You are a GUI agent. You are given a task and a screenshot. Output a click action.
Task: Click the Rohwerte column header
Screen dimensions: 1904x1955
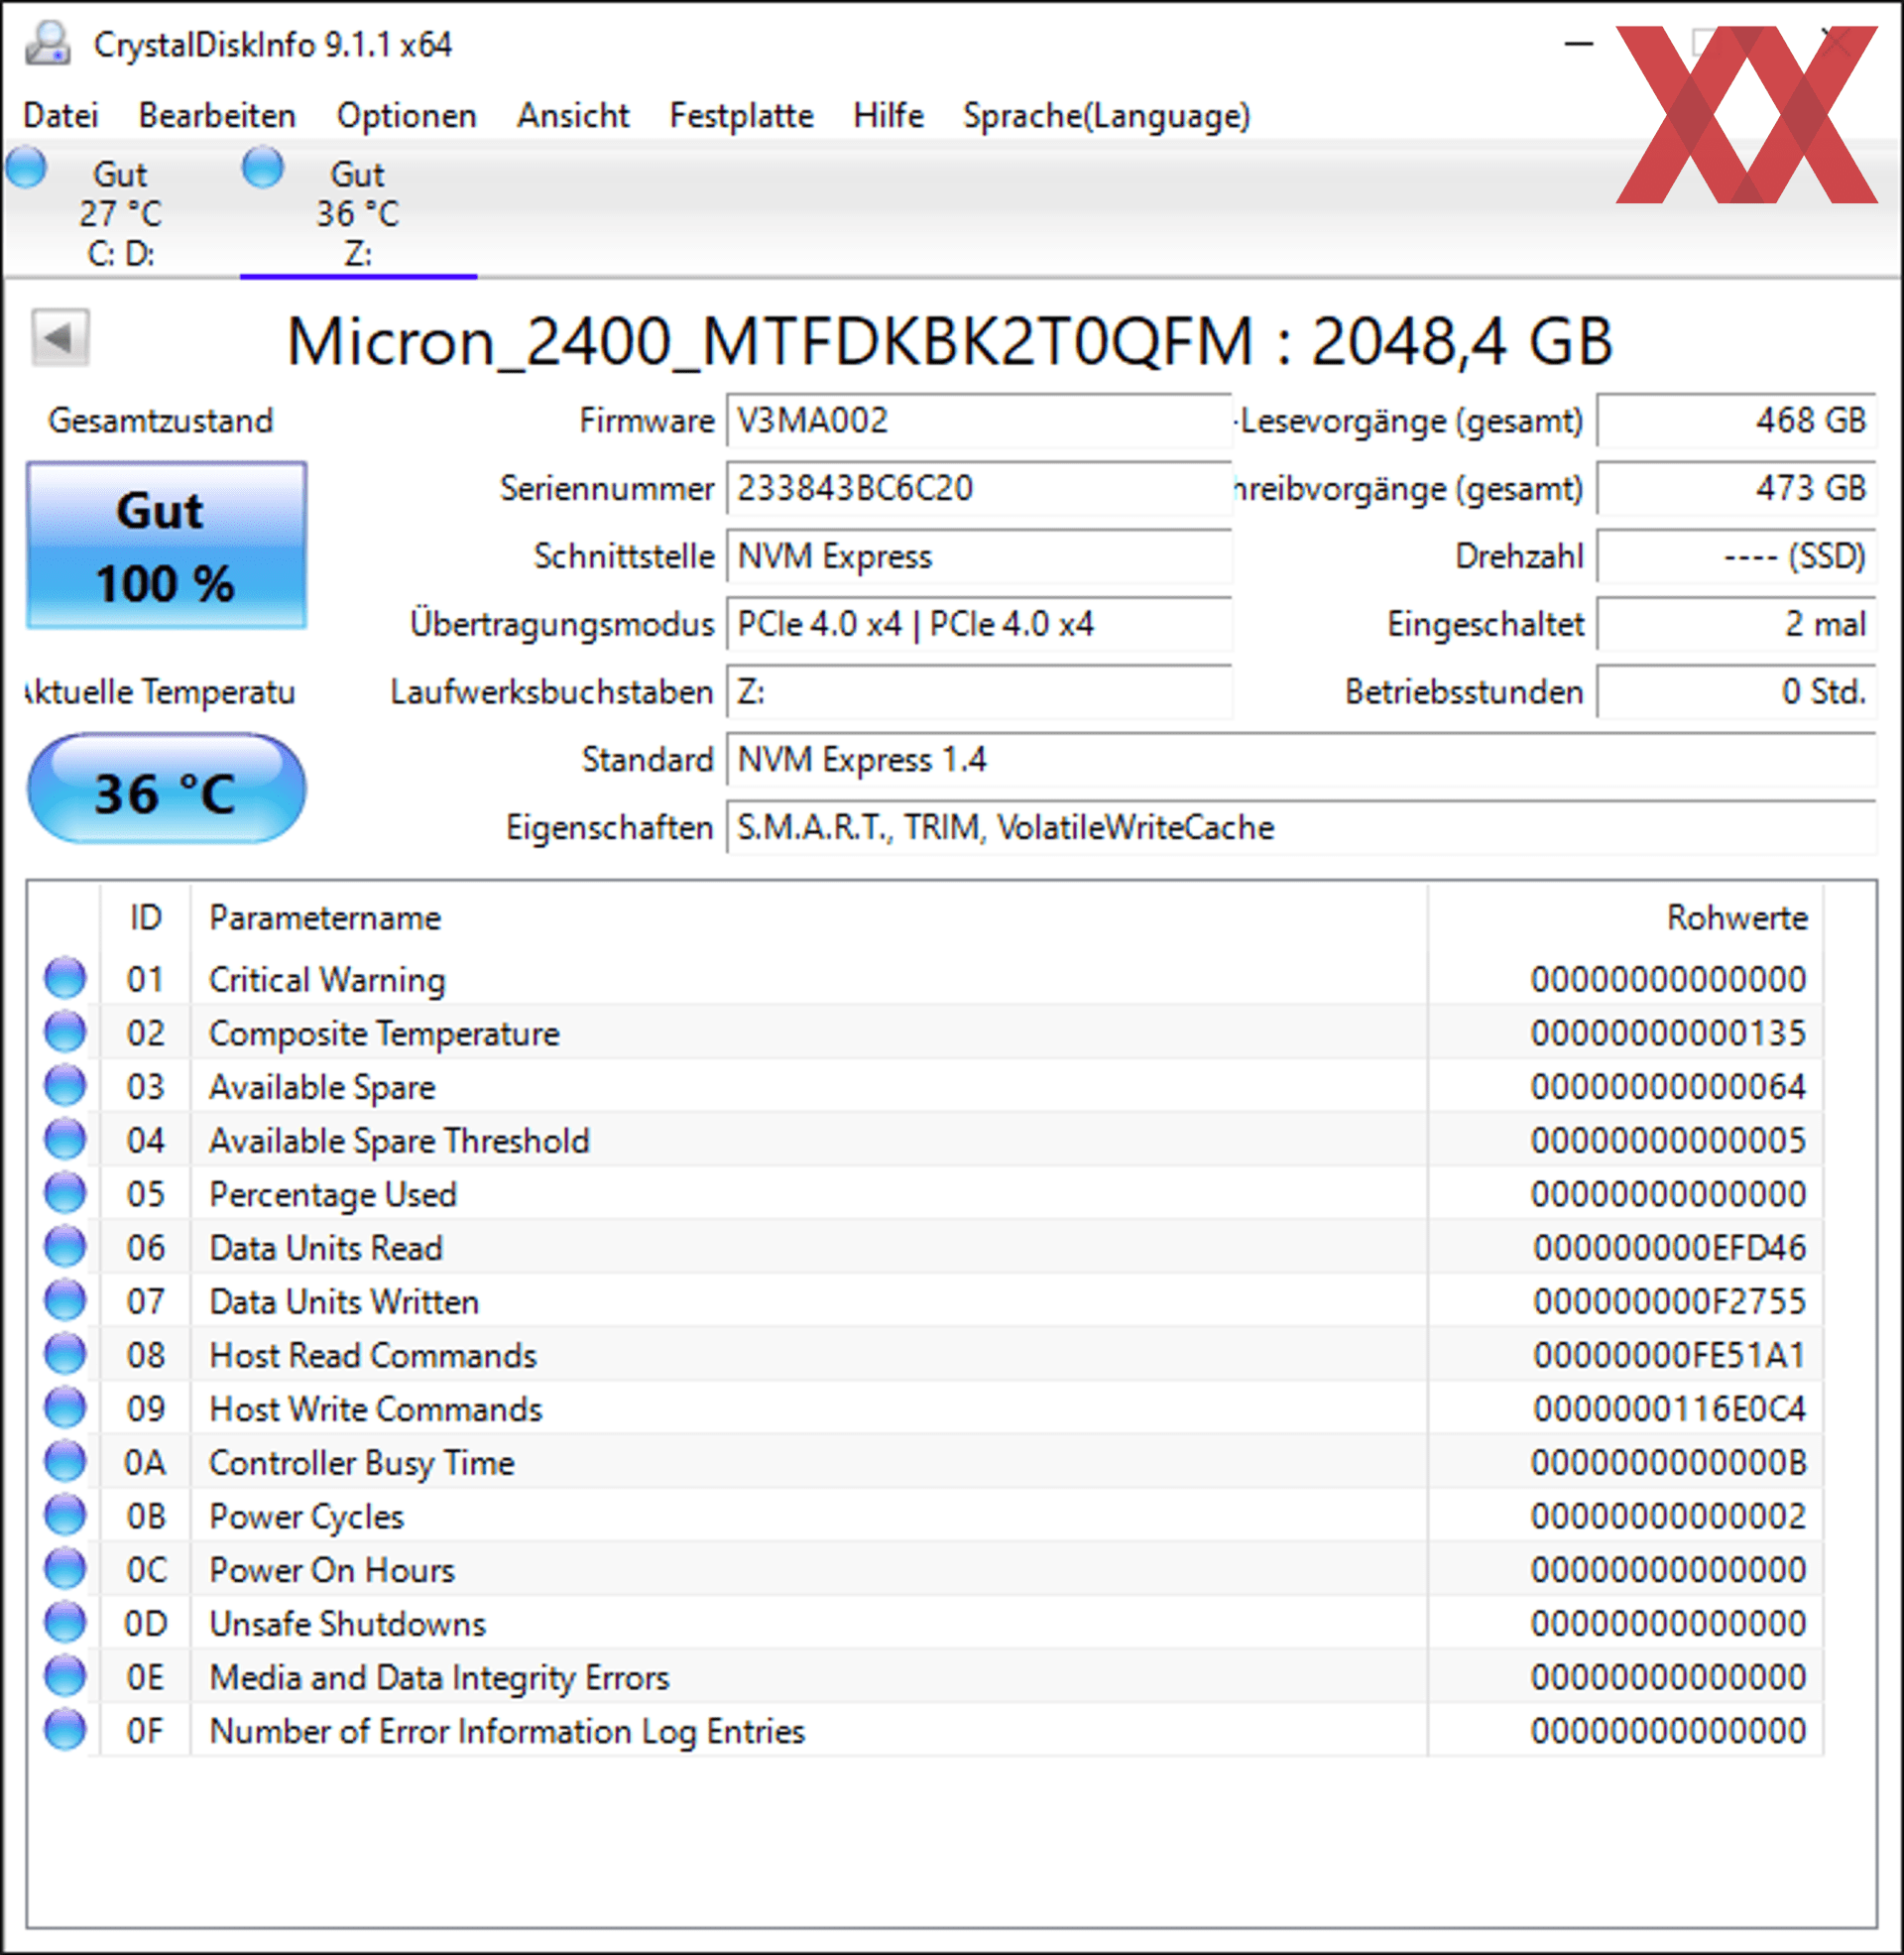pyautogui.click(x=1625, y=917)
